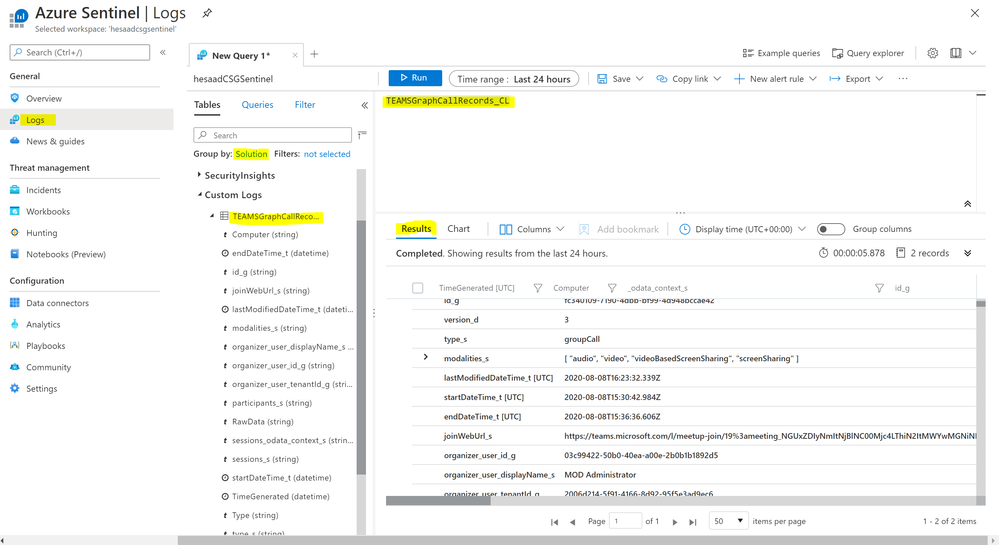Screen dimensions: 999x545
Task: Select the TEAMSGraphCallReco... table
Action: (276, 217)
